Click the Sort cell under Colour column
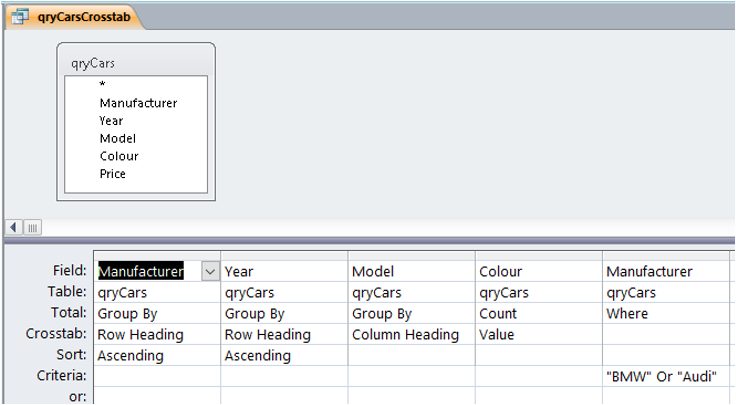Viewport: 736px width, 405px height. (x=539, y=355)
